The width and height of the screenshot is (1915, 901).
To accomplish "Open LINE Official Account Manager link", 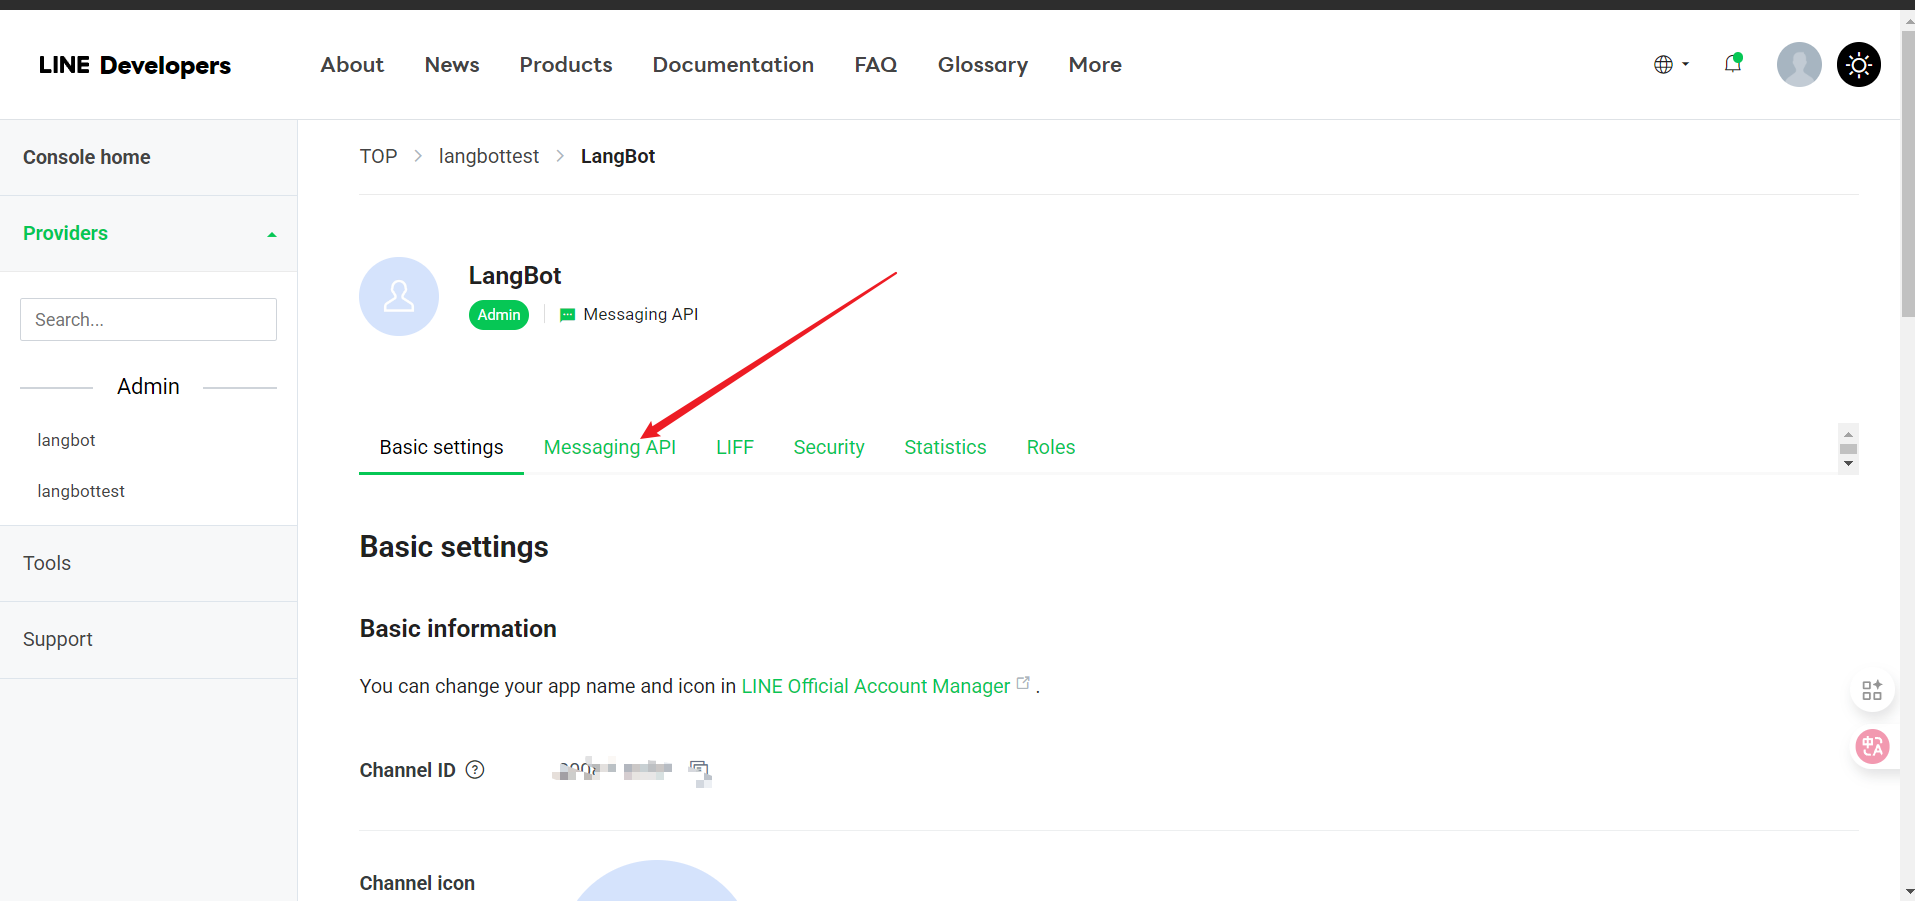I will tap(875, 686).
